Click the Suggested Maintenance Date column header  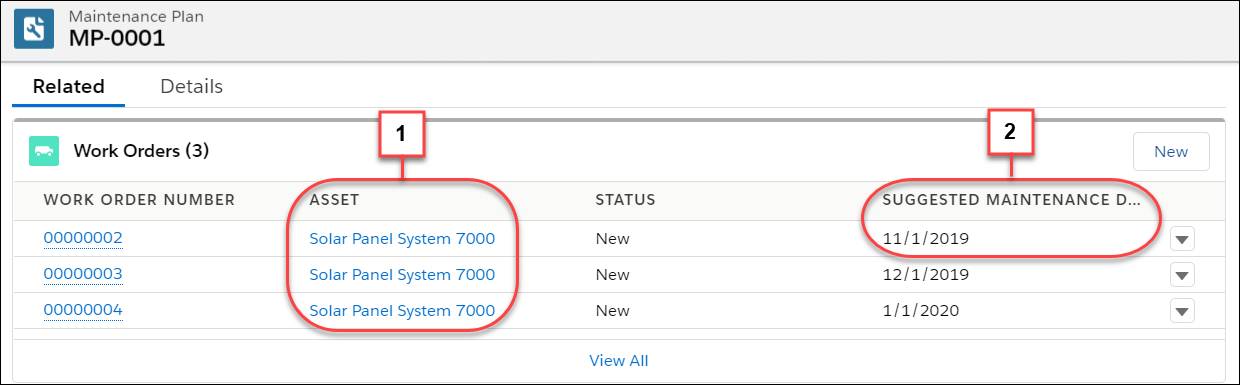tap(1011, 200)
